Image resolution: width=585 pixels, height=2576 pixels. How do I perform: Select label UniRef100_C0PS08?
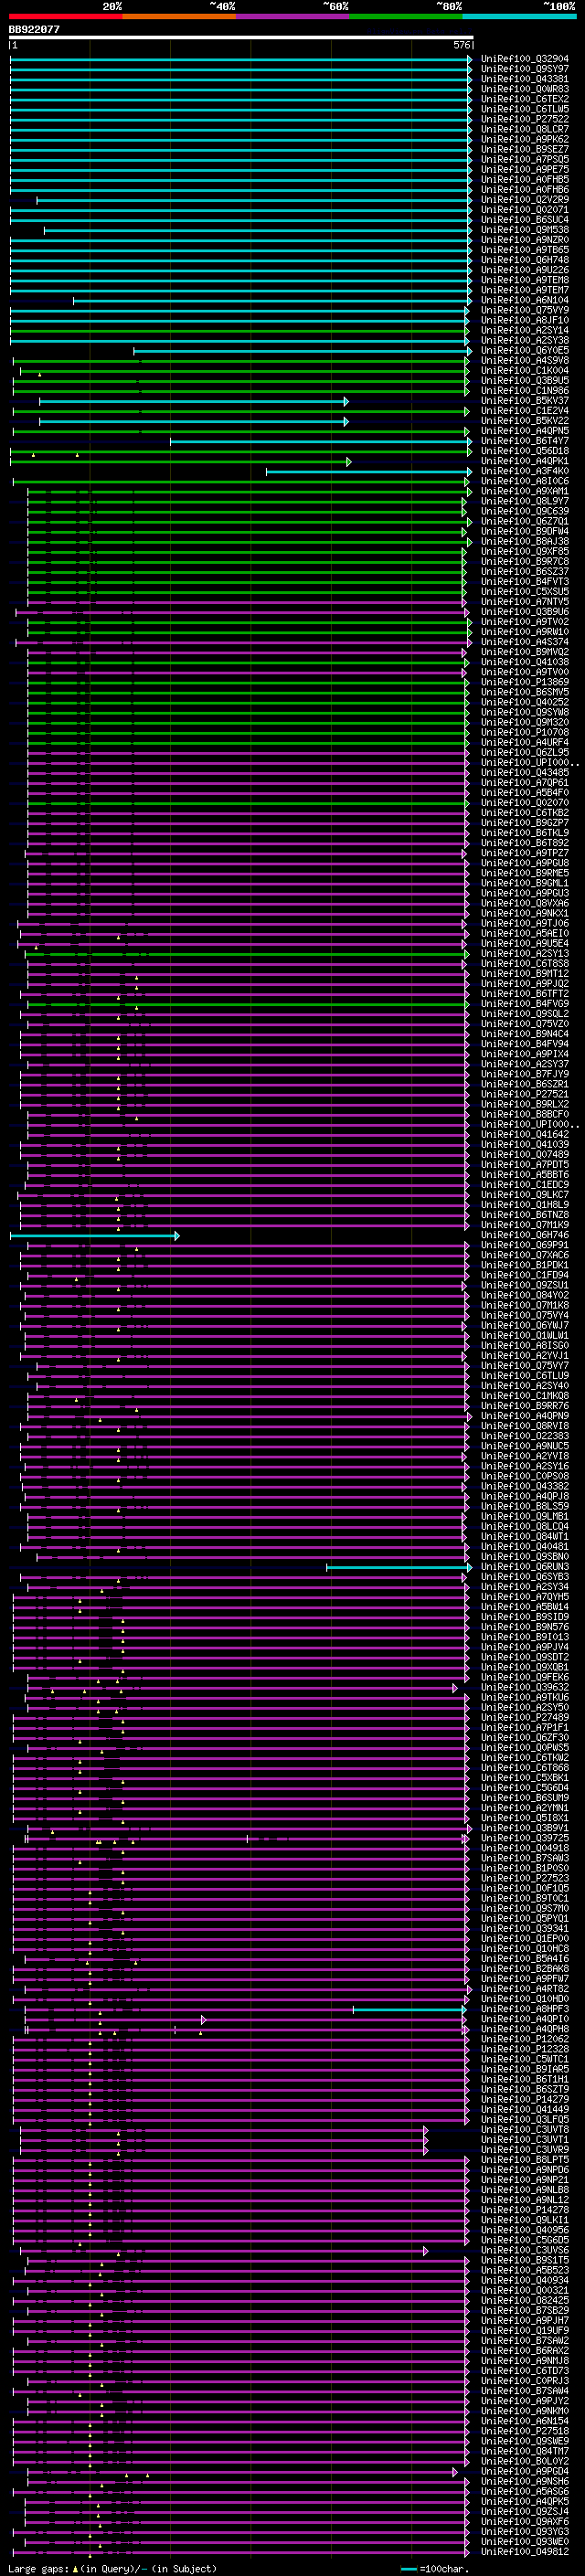click(525, 1476)
